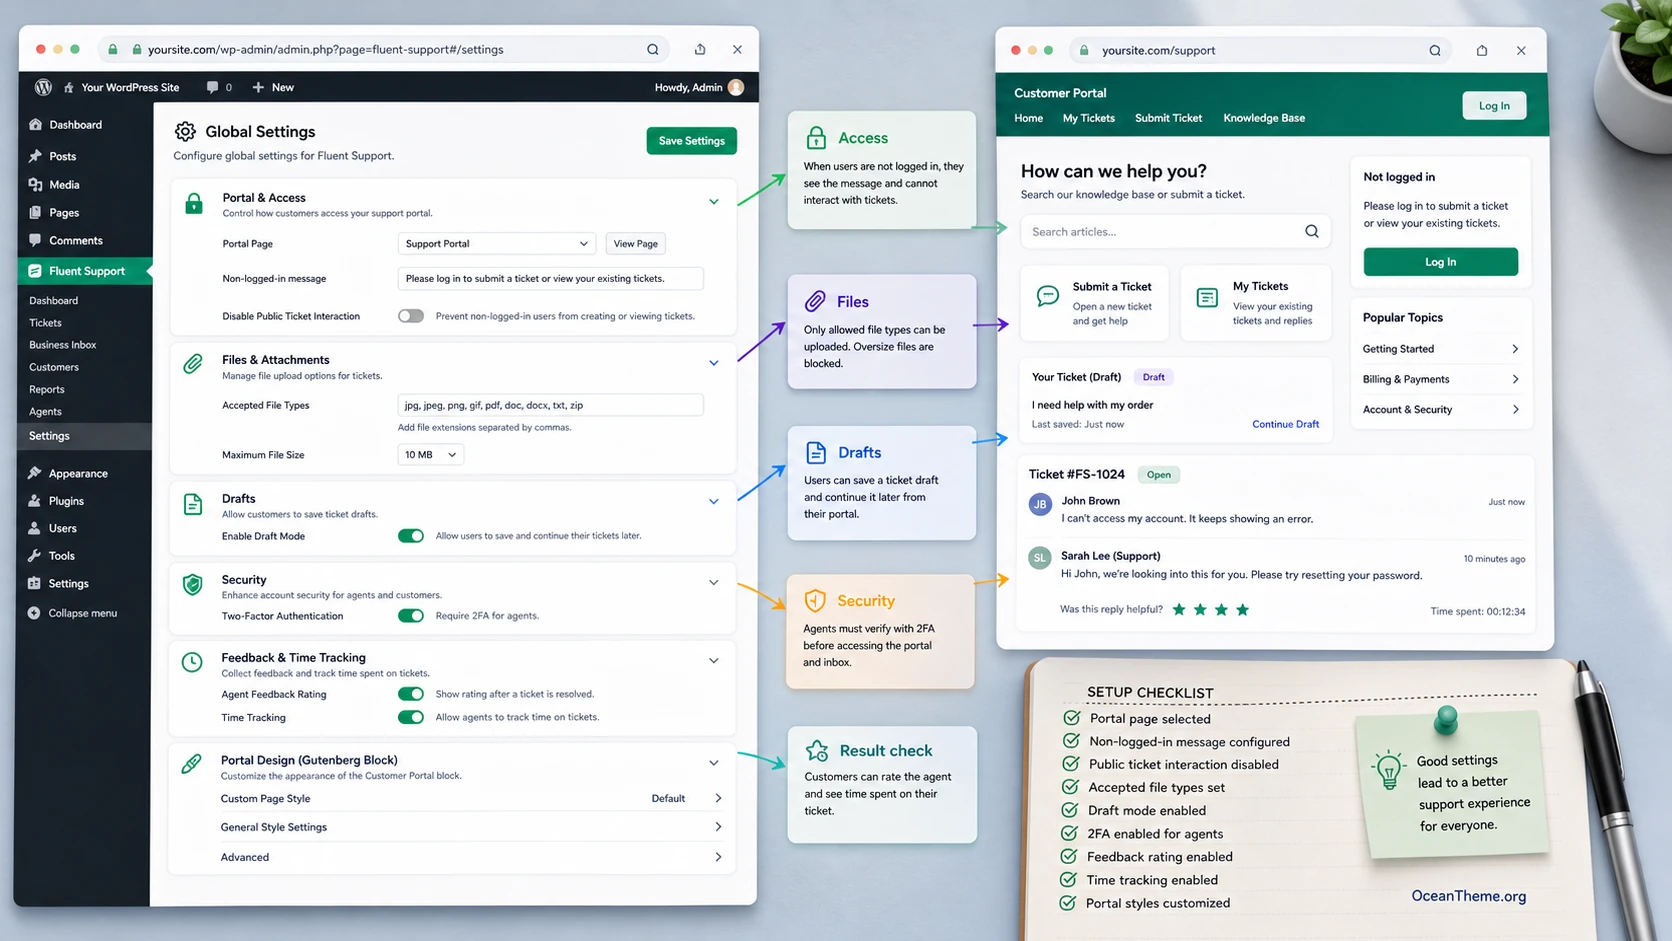Viewport: 1672px width, 941px height.
Task: Click the Submit a Ticket chat icon
Action: point(1047,296)
